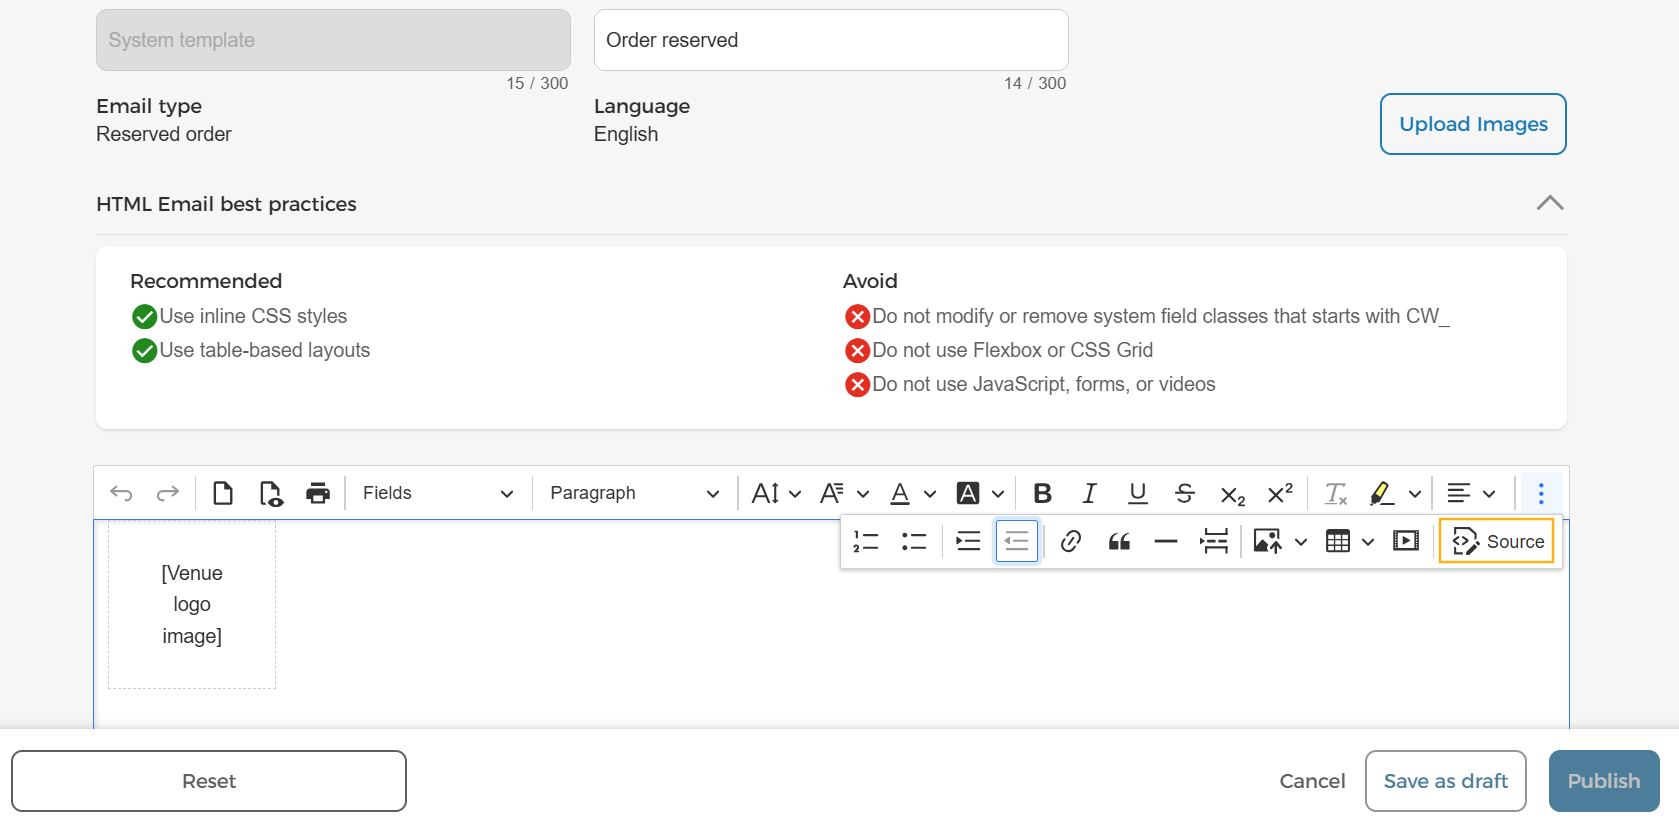Insert a horizontal line
The image size is (1679, 821).
[1166, 541]
